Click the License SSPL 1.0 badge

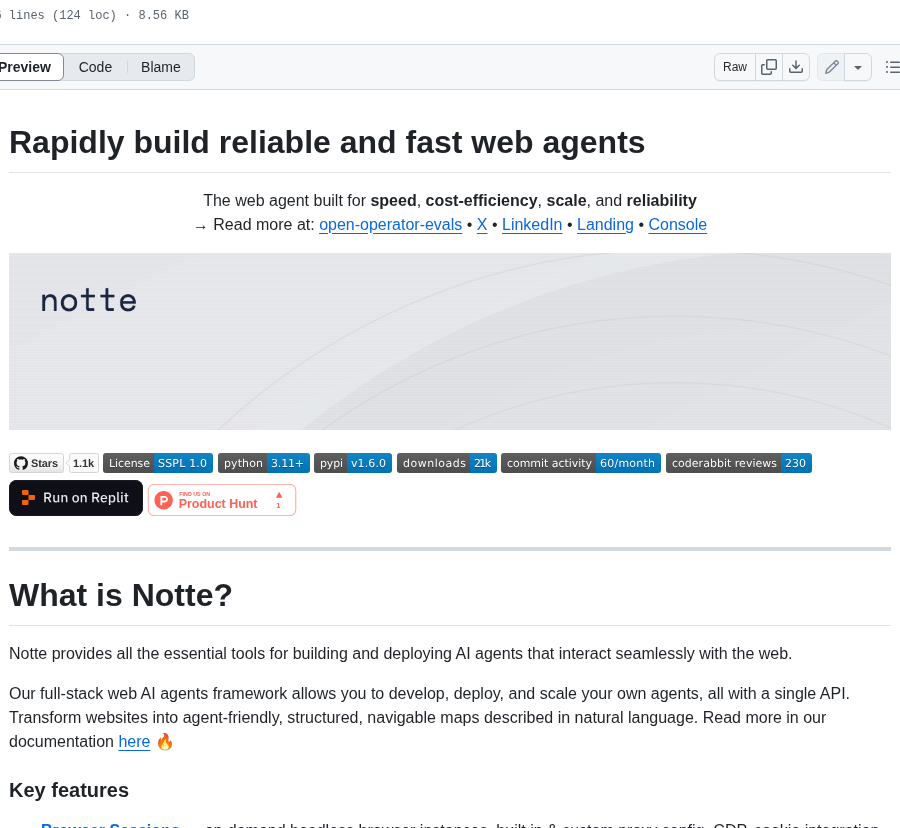(157, 462)
